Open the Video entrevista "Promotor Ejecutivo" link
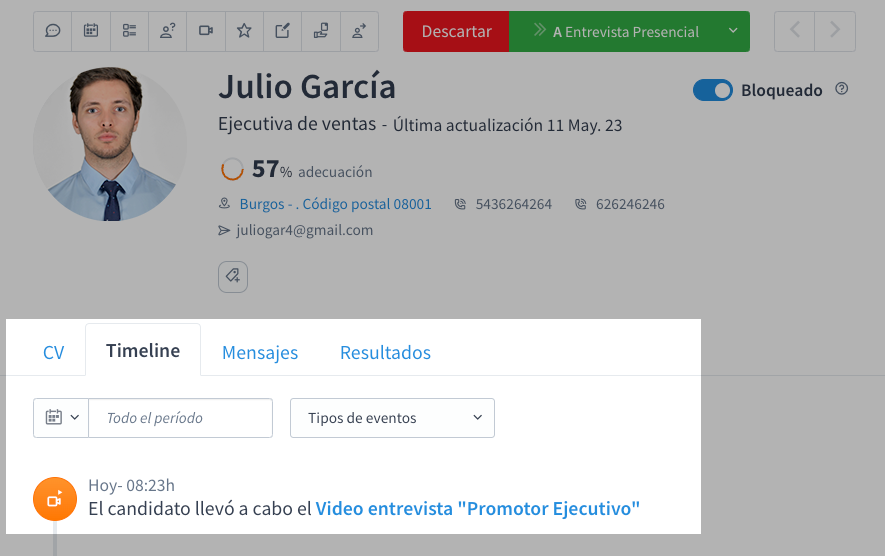This screenshot has height=556, width=885. pos(478,509)
